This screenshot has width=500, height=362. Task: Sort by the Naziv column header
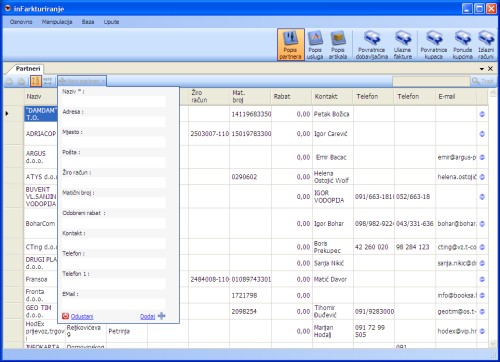tap(40, 96)
